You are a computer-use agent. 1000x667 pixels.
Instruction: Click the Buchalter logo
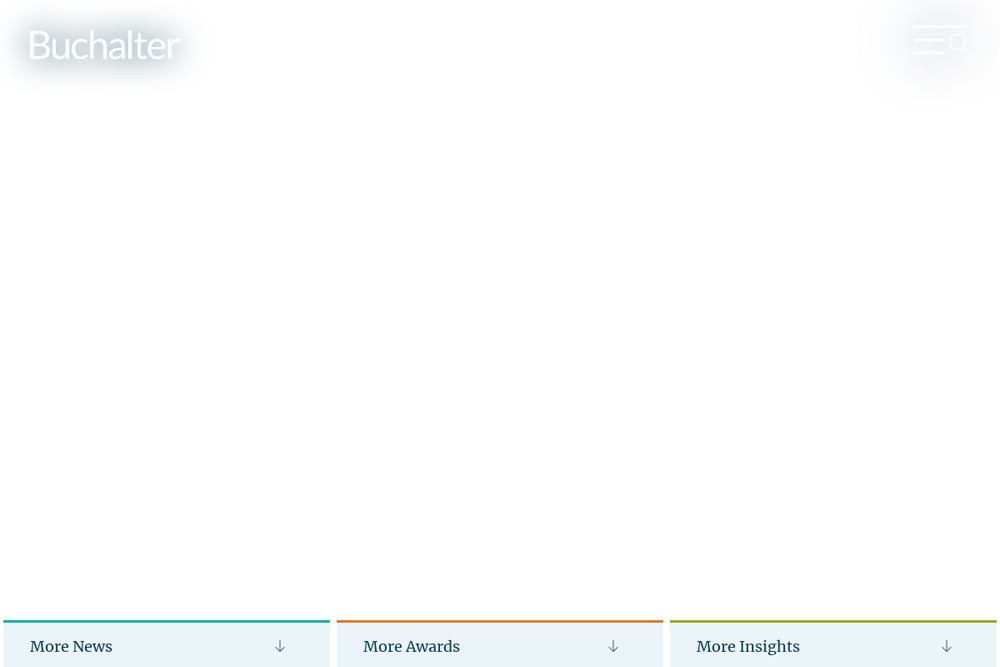coord(104,45)
